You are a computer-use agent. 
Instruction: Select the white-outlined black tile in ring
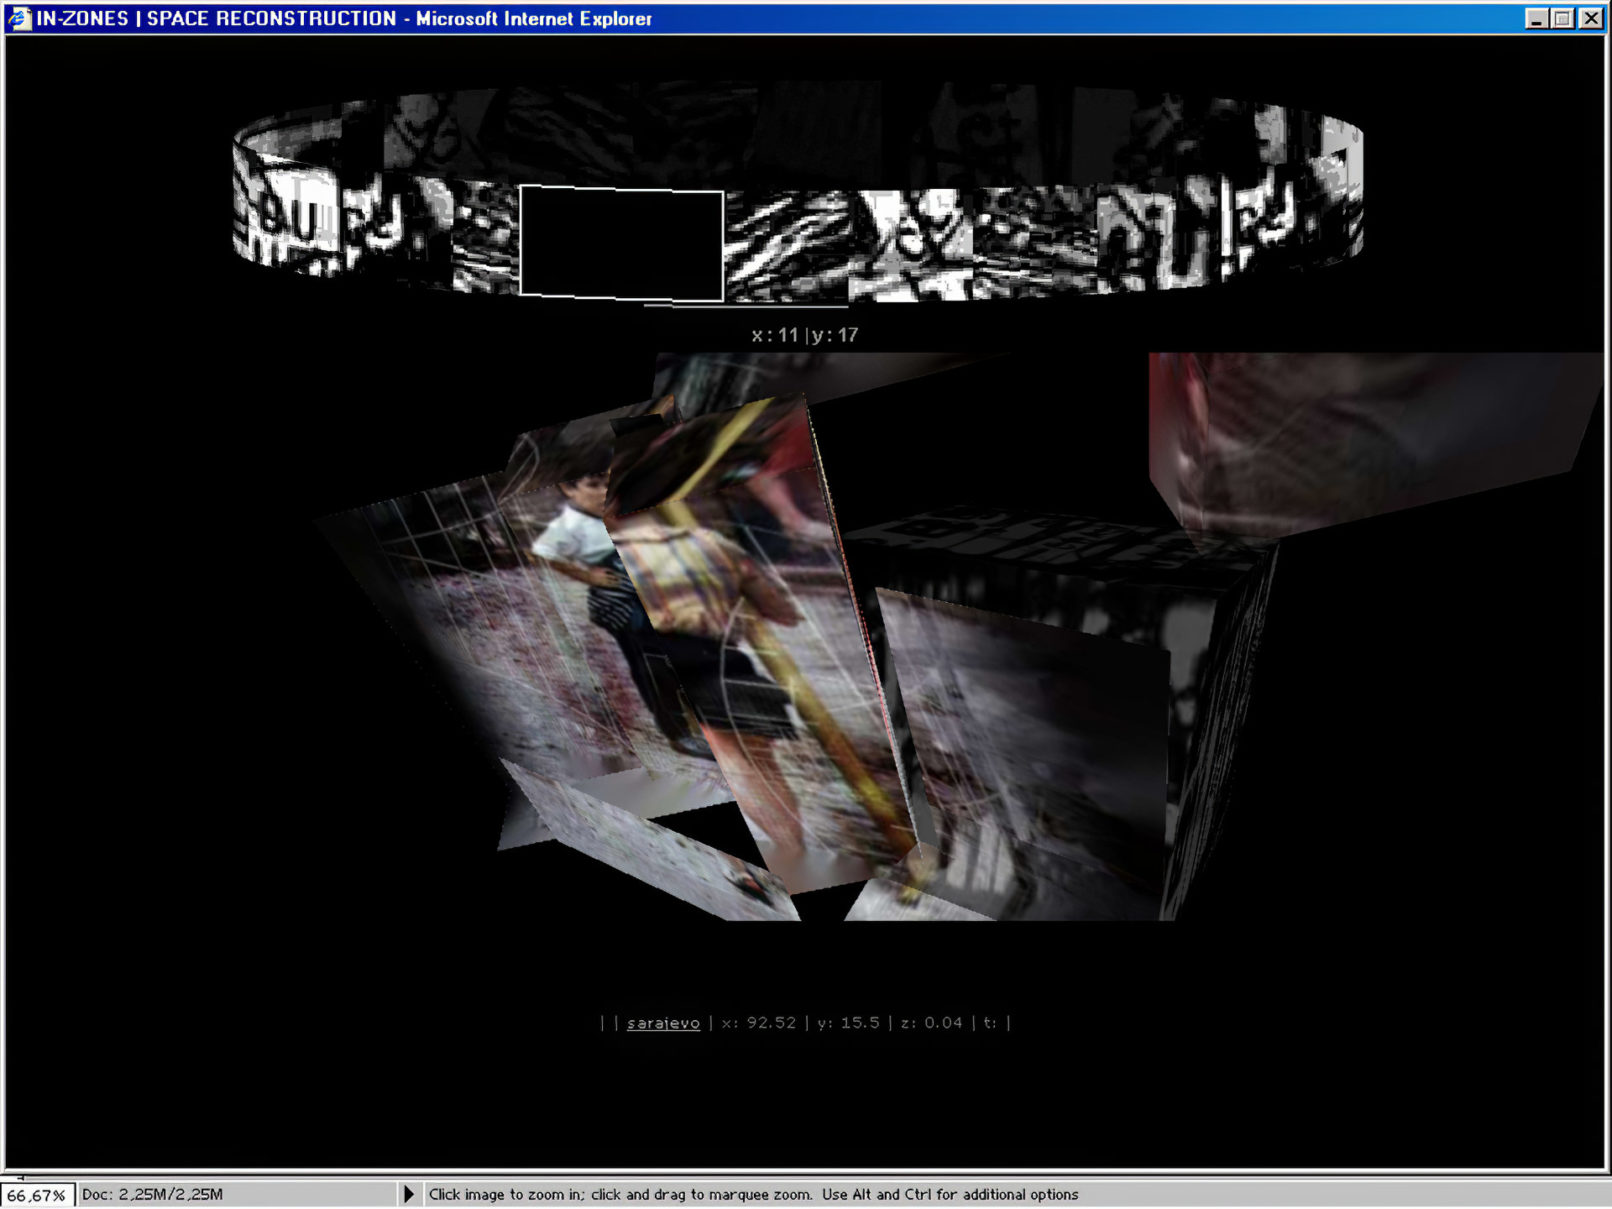[x=621, y=243]
